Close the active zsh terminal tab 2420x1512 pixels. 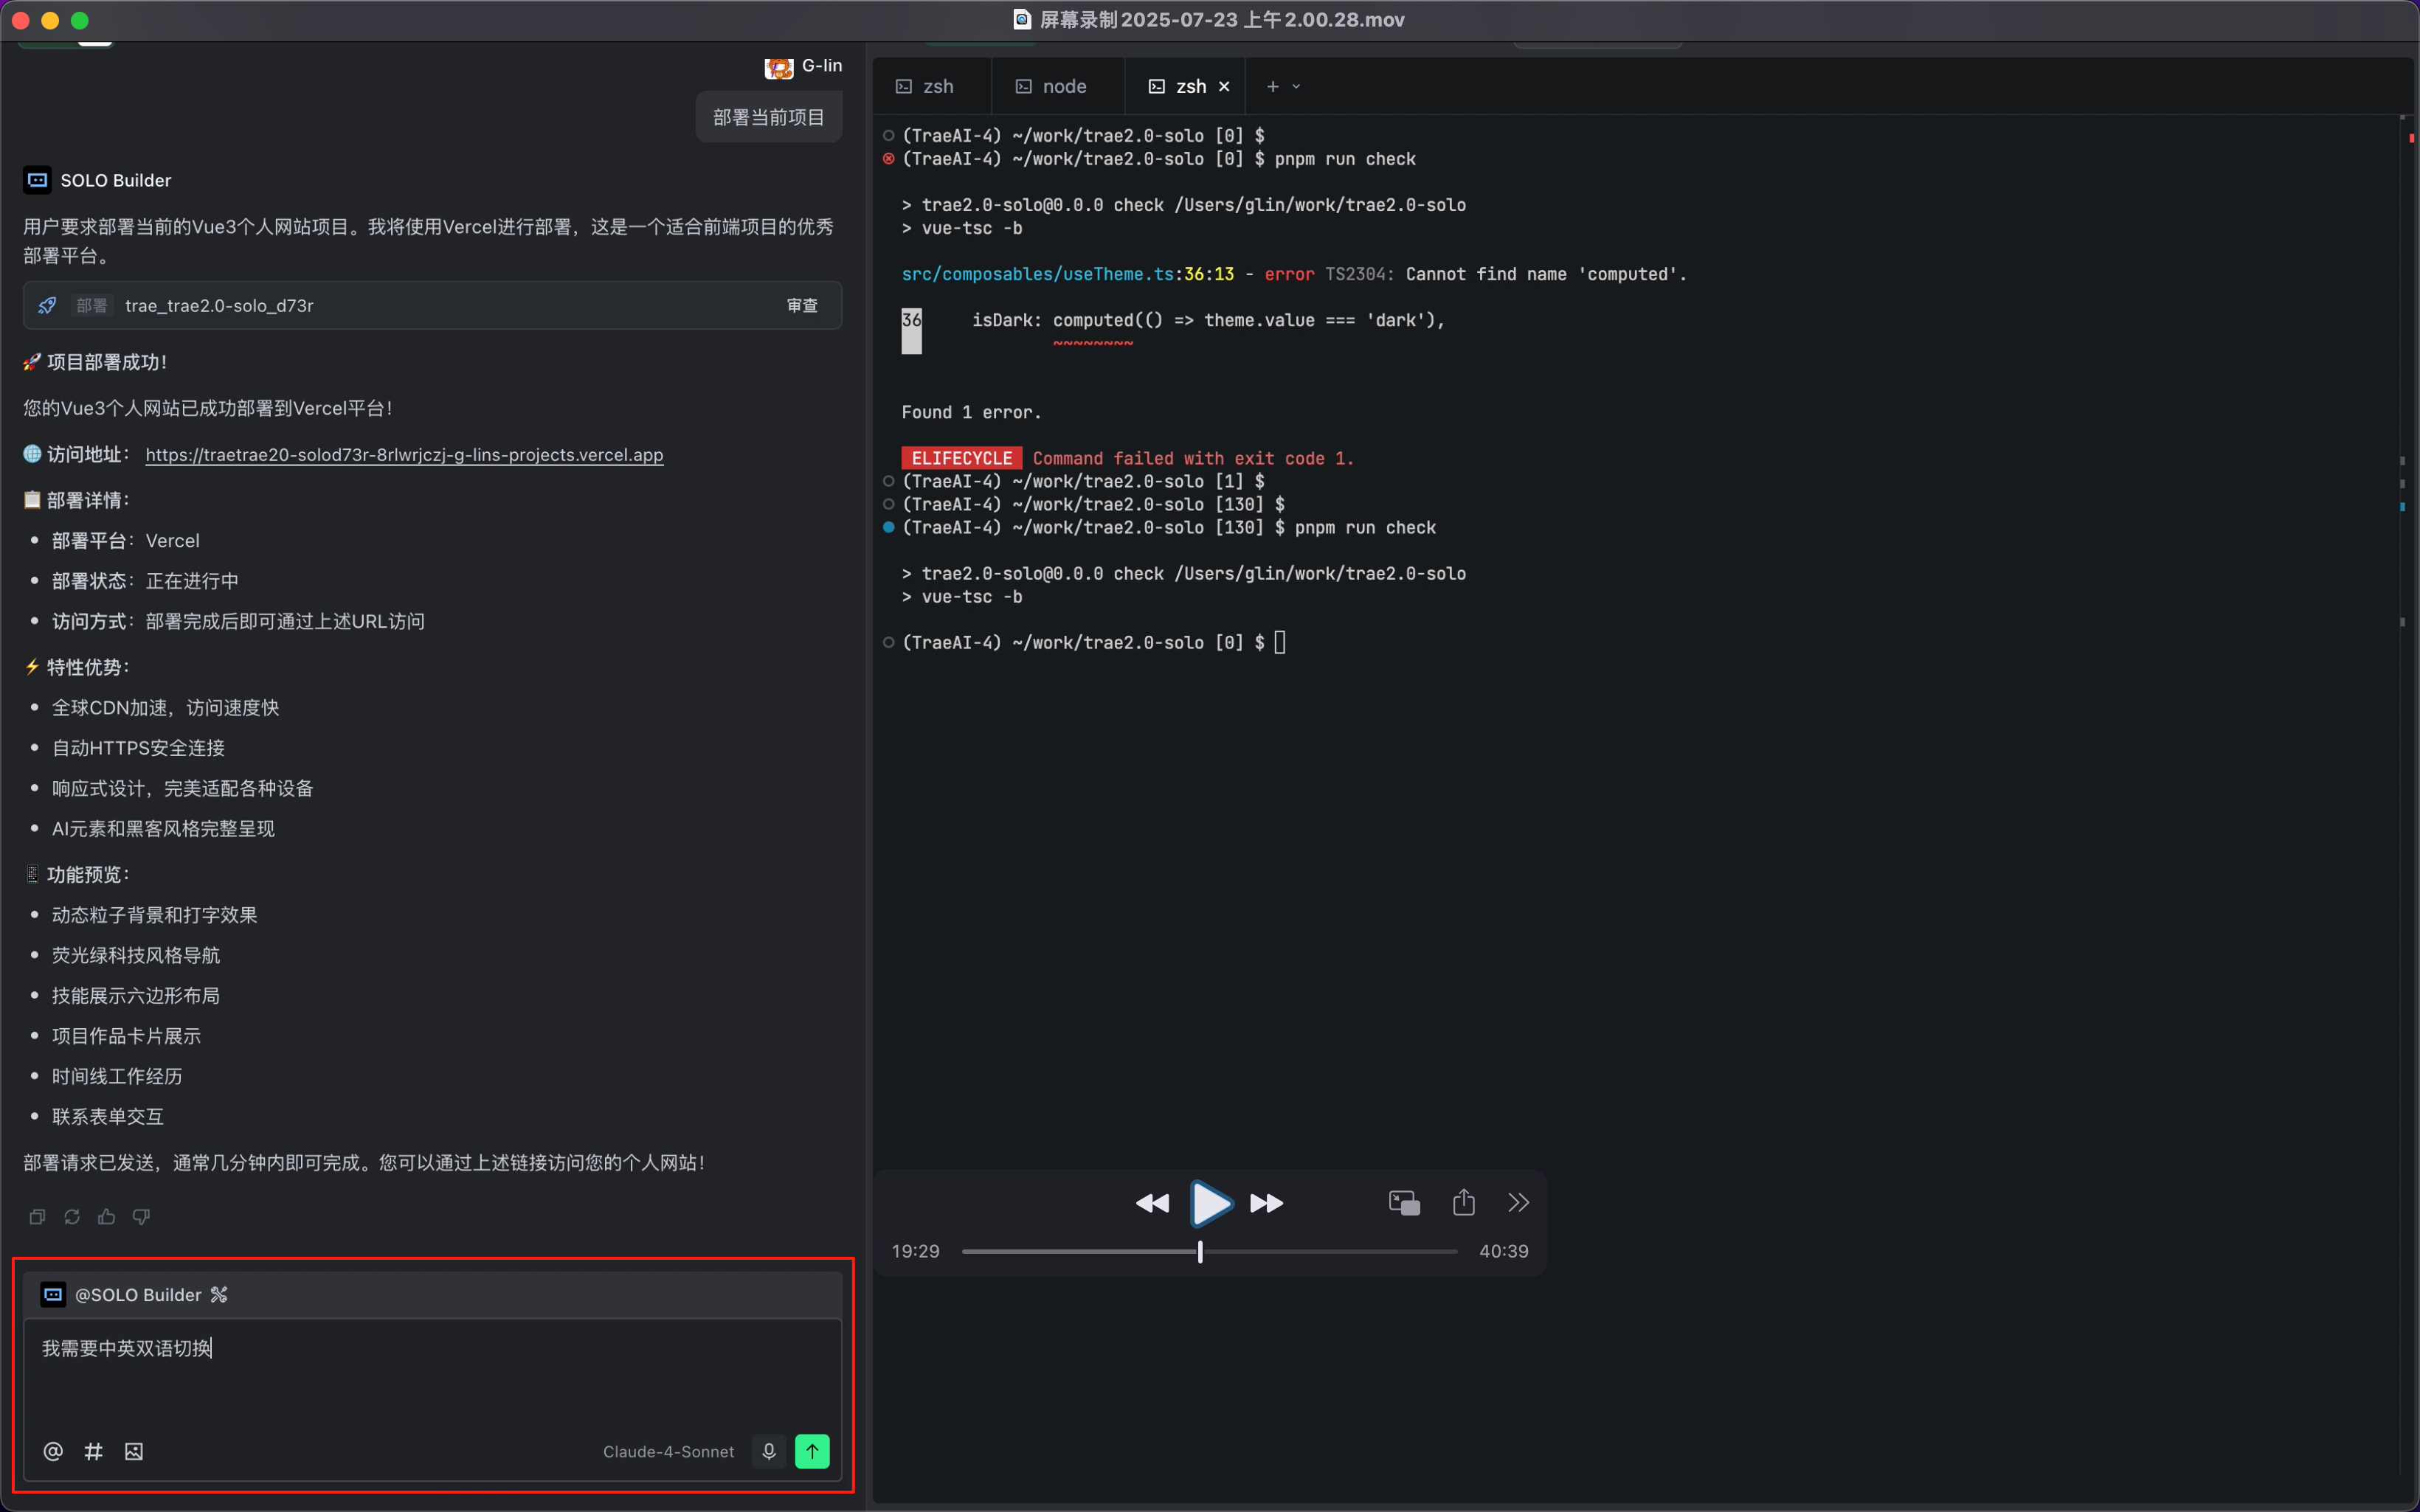(x=1224, y=87)
